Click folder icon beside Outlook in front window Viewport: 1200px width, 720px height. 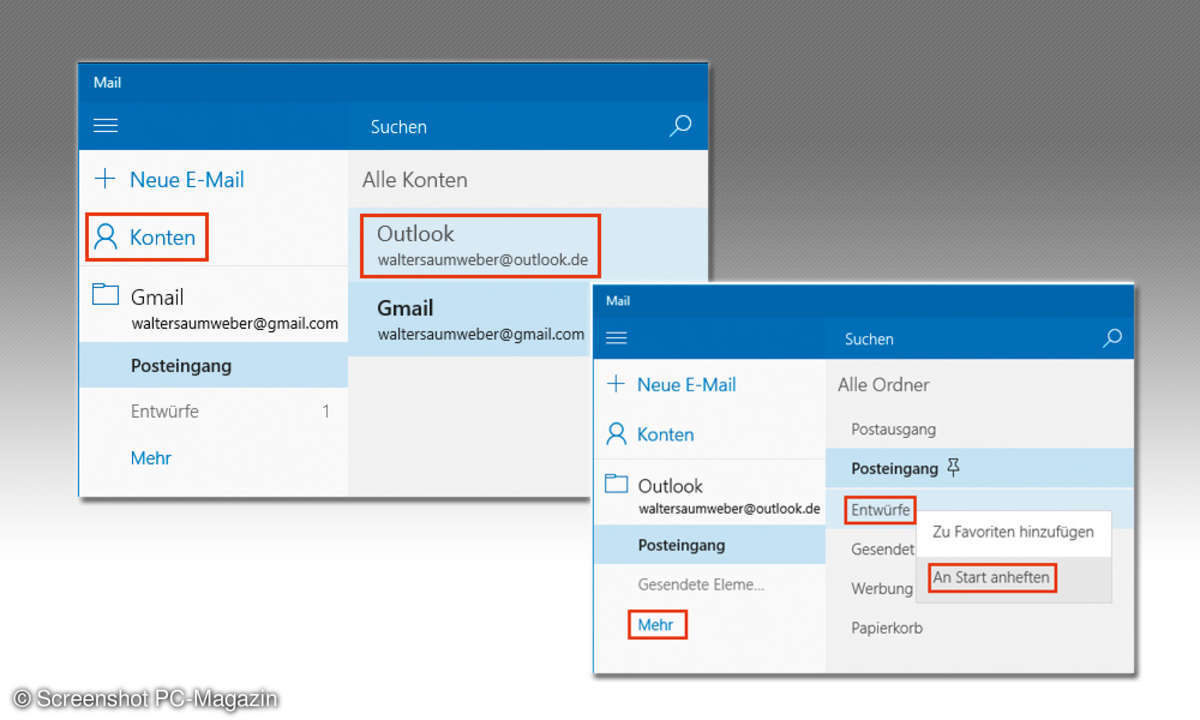617,485
